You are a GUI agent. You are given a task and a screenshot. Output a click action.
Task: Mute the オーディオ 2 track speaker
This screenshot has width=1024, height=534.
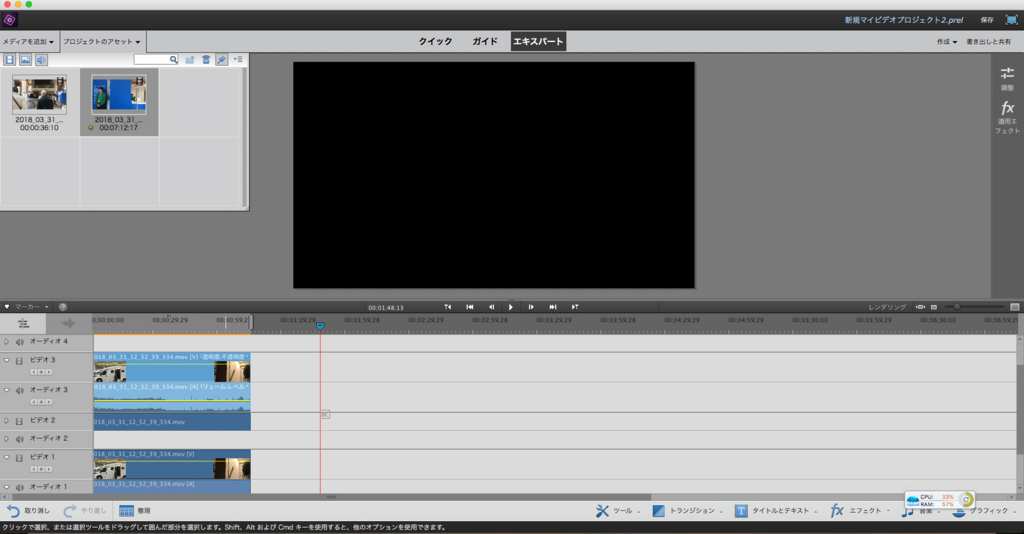coord(20,439)
